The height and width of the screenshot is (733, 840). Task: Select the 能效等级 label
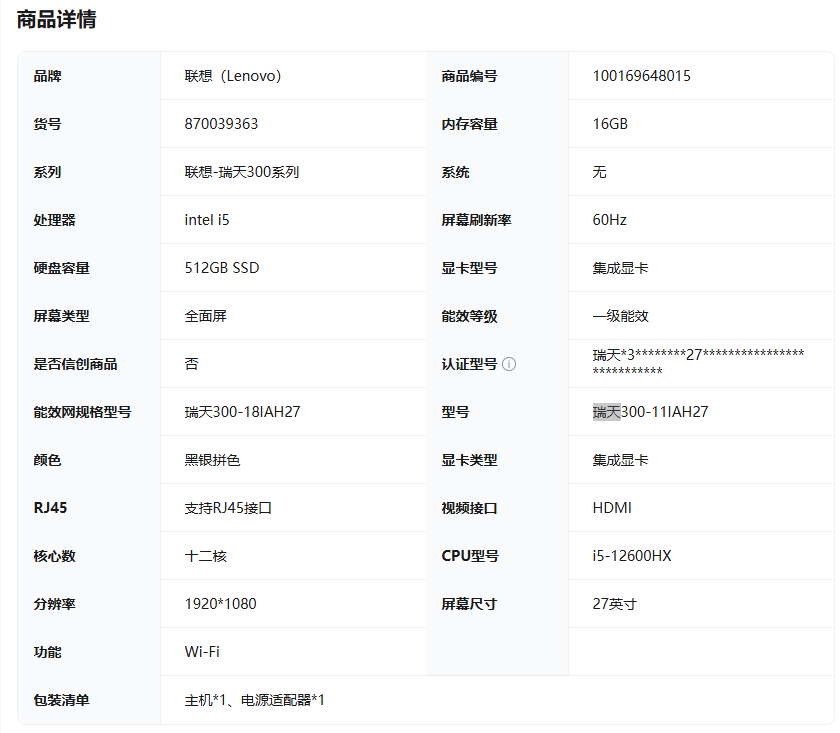pos(469,316)
